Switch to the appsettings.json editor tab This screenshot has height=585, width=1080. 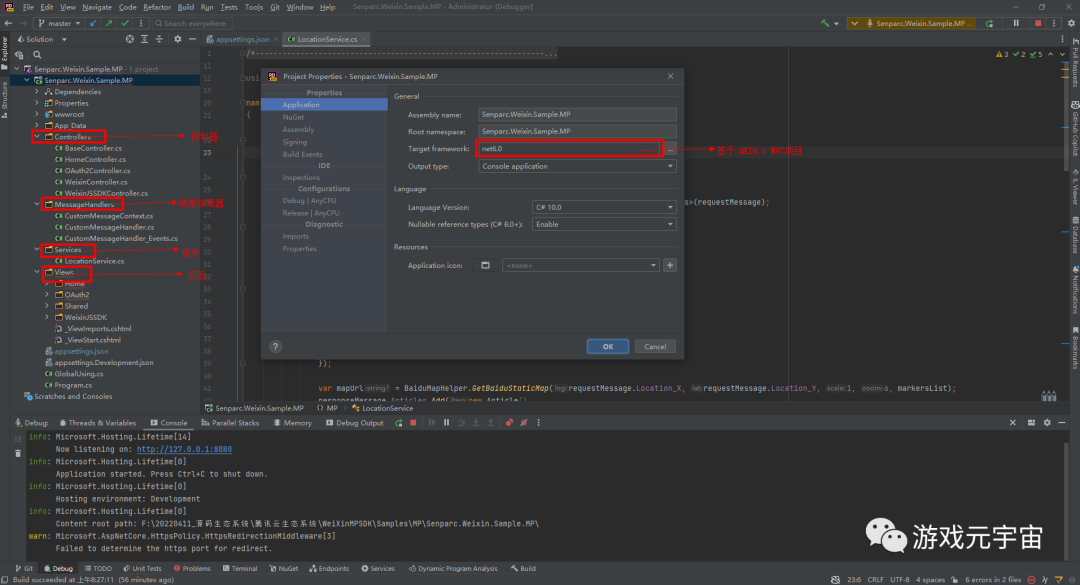coord(241,39)
